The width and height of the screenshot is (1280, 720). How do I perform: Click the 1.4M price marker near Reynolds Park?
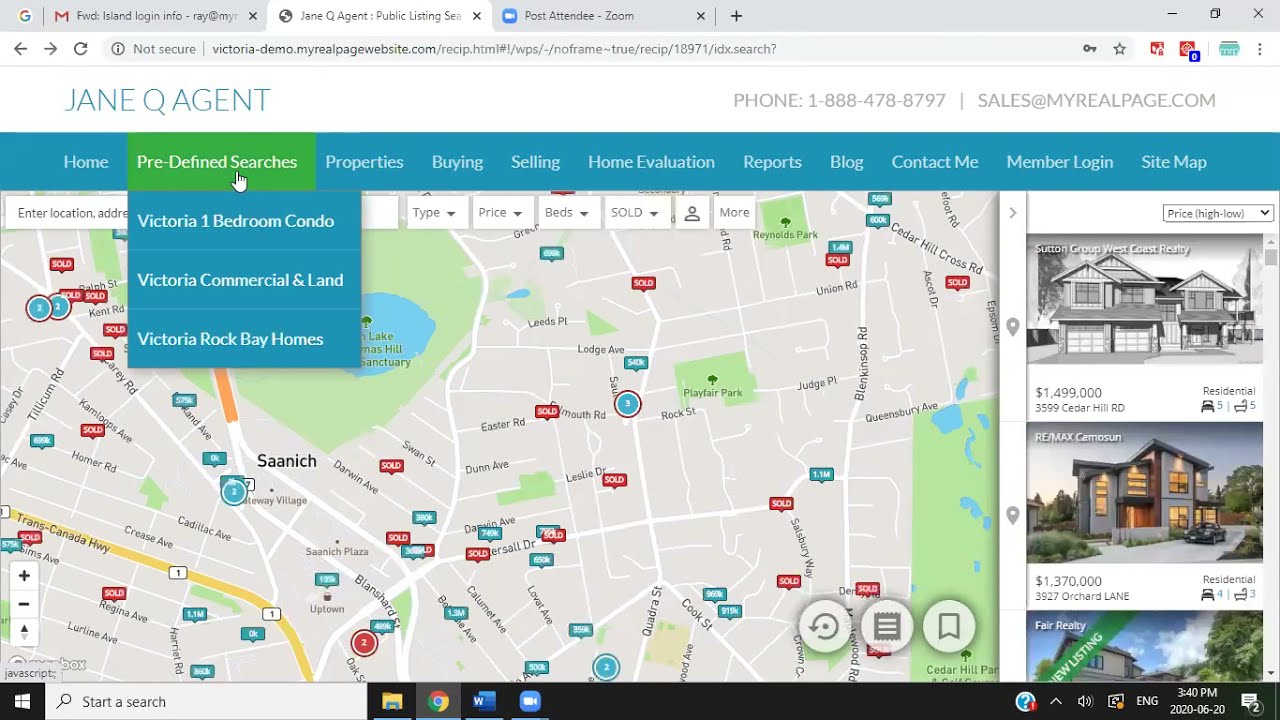(x=840, y=247)
